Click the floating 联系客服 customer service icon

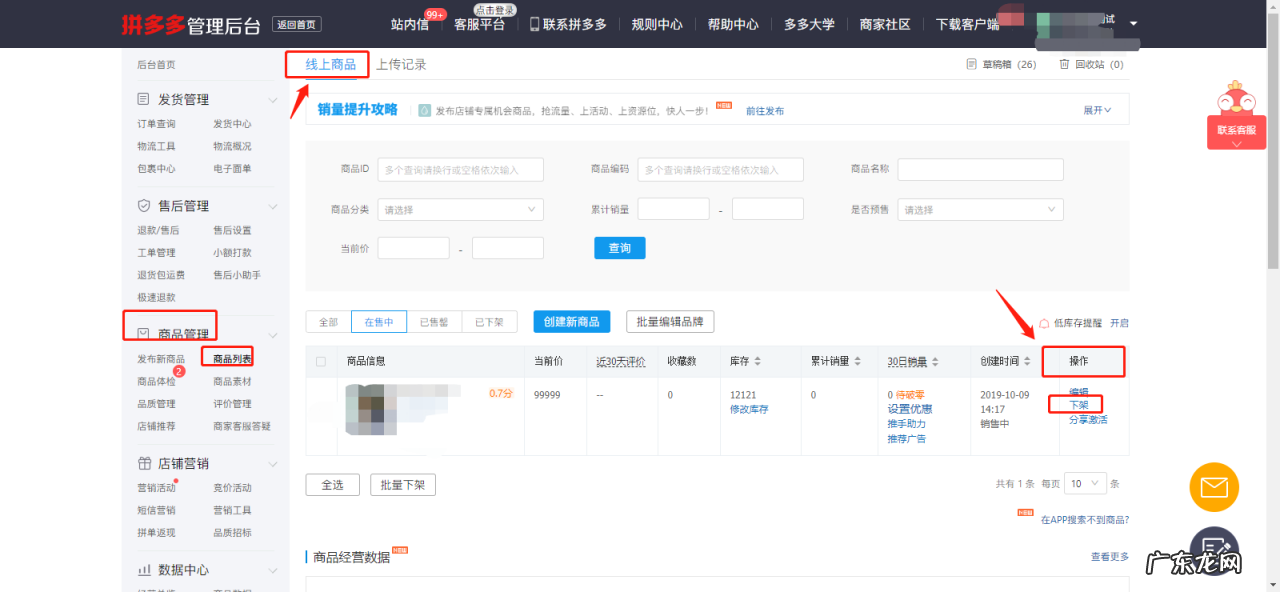[x=1236, y=131]
